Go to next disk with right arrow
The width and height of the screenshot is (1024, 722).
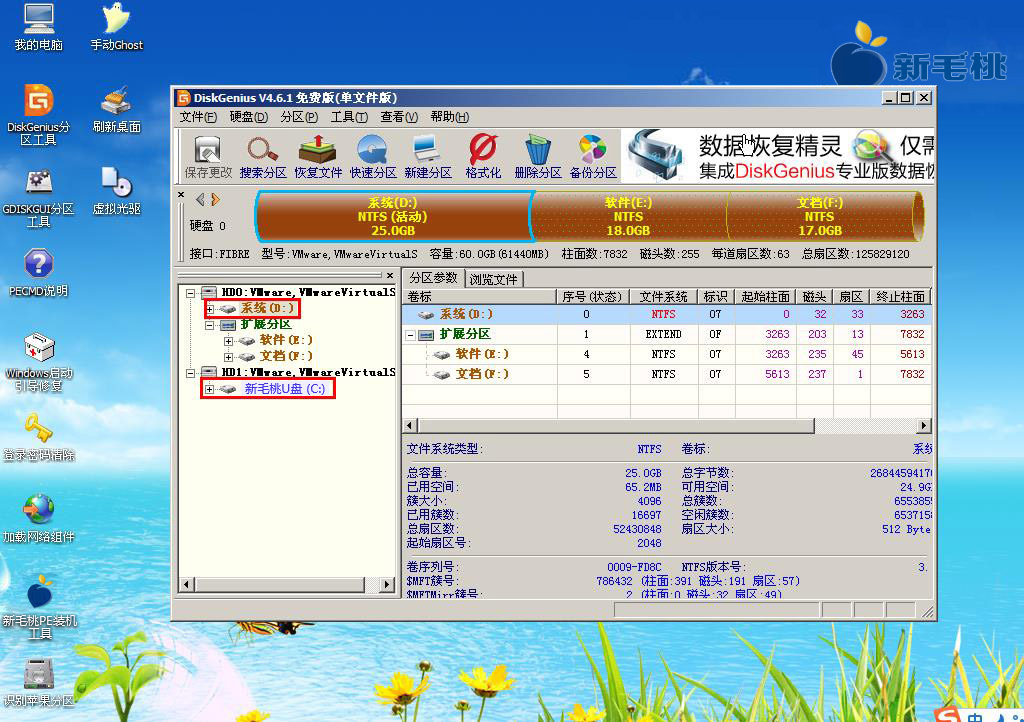216,200
